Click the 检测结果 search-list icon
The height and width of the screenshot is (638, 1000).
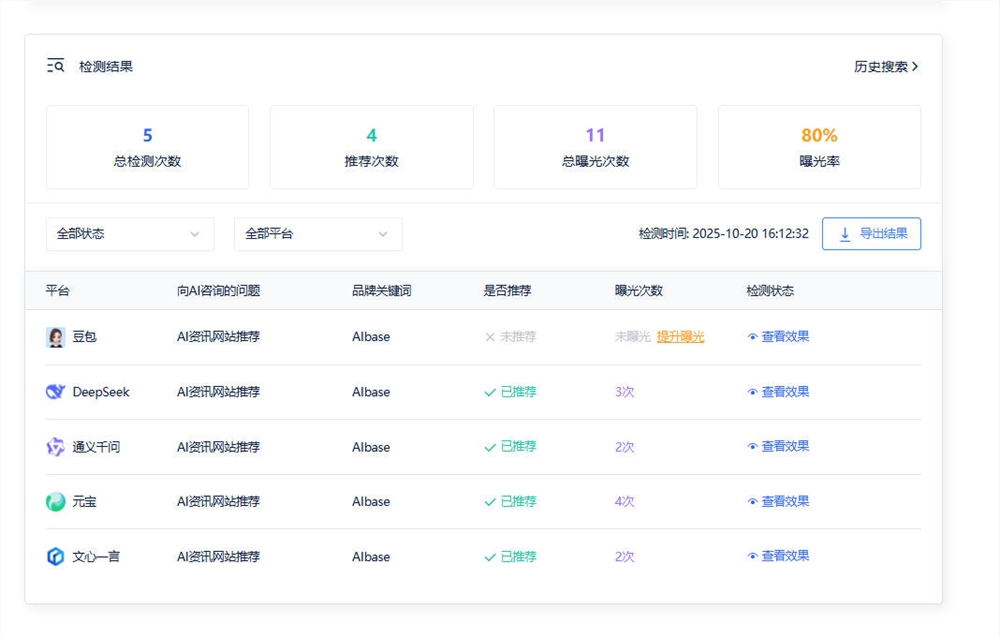pyautogui.click(x=54, y=66)
